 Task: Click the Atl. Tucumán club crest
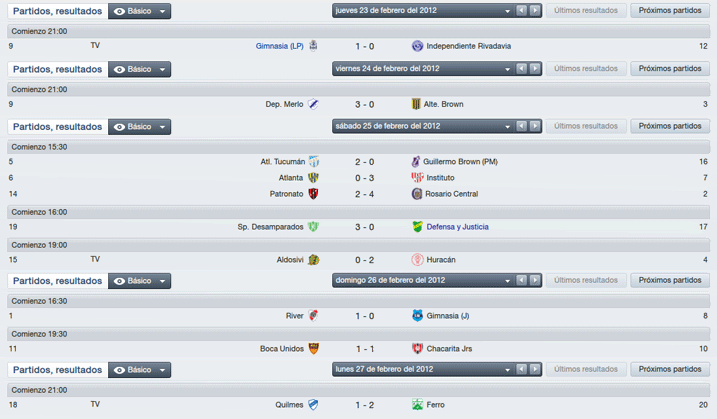coord(314,161)
